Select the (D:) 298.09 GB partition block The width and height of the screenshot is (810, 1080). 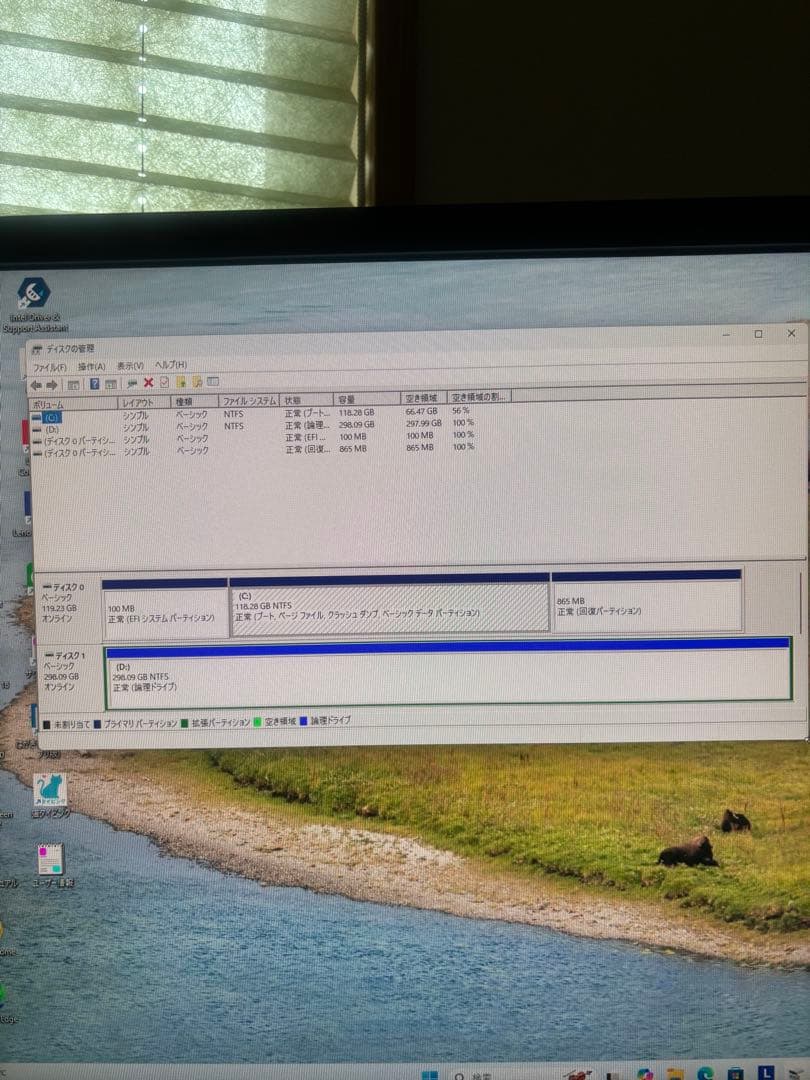point(447,677)
